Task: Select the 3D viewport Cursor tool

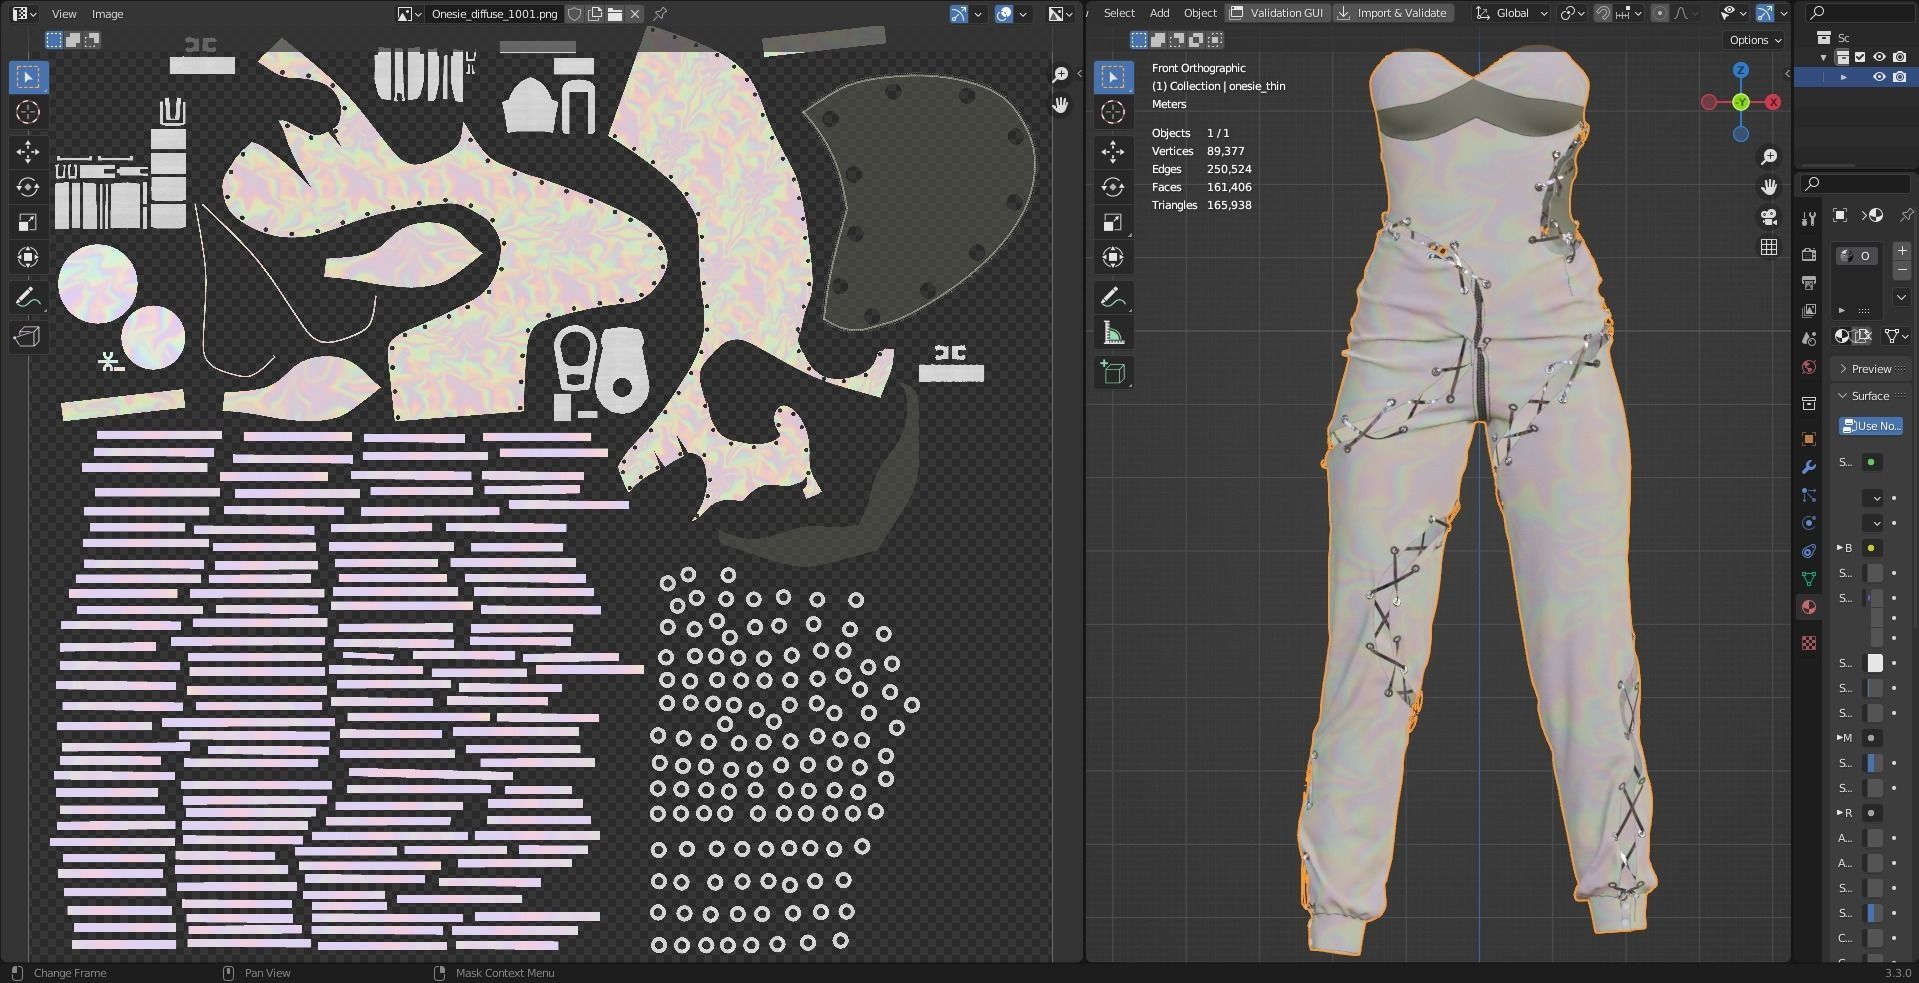Action: point(1113,112)
